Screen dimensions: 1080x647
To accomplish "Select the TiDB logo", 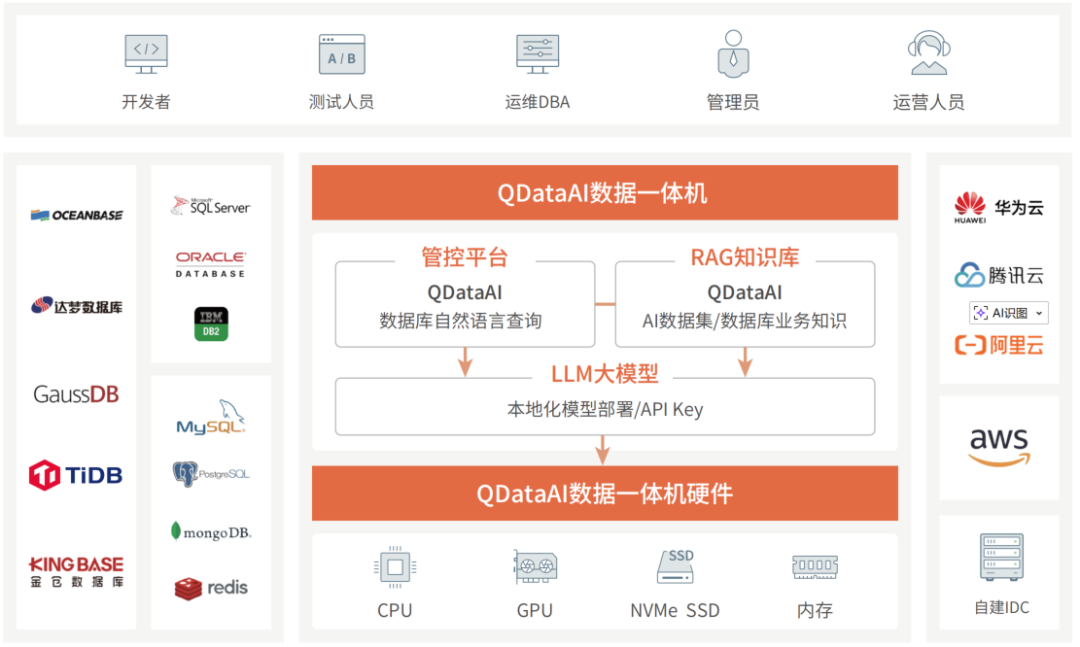I will pyautogui.click(x=74, y=474).
